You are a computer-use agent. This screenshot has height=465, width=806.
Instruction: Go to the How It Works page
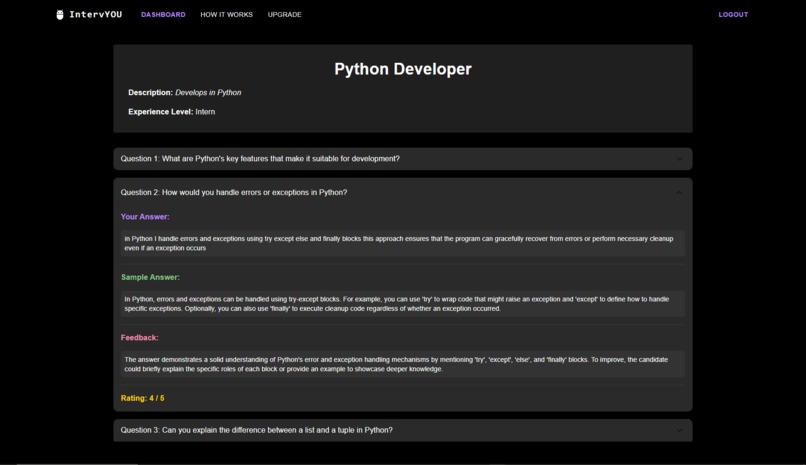click(x=226, y=14)
